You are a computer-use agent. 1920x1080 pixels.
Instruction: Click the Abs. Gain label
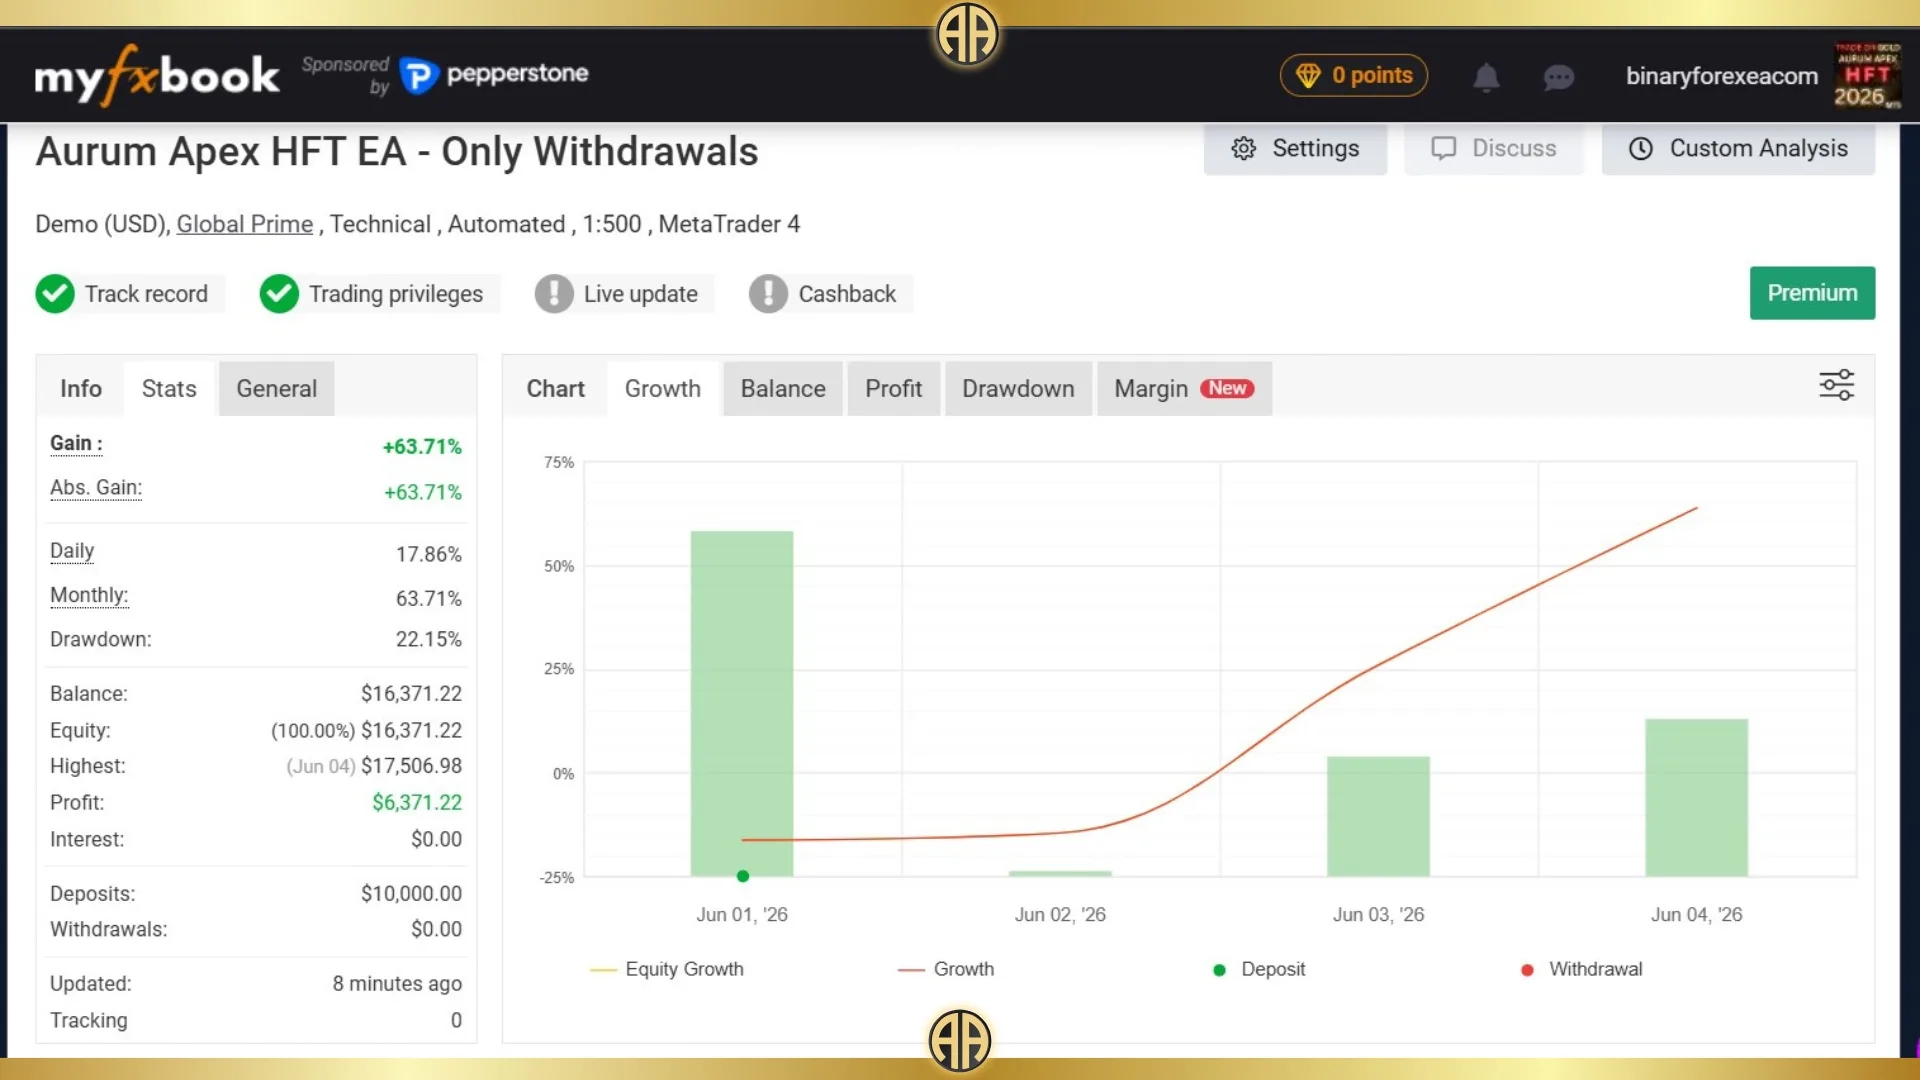(96, 488)
